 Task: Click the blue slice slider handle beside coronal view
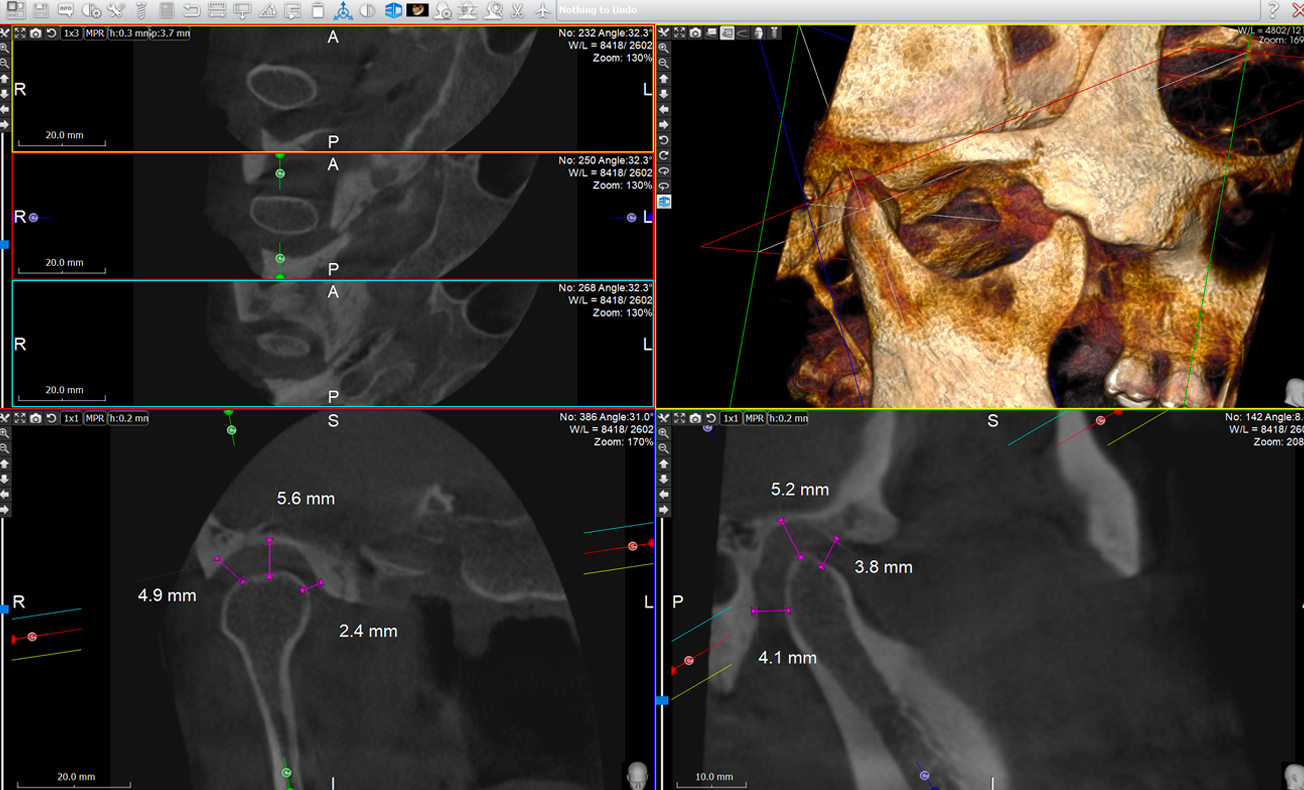click(x=4, y=608)
